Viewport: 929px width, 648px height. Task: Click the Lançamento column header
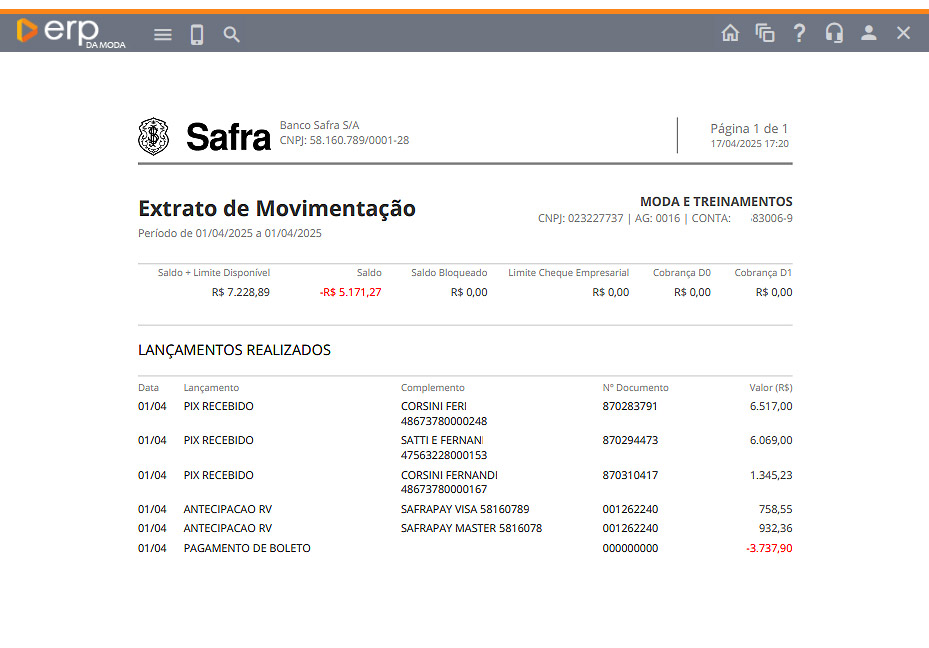[x=211, y=388]
